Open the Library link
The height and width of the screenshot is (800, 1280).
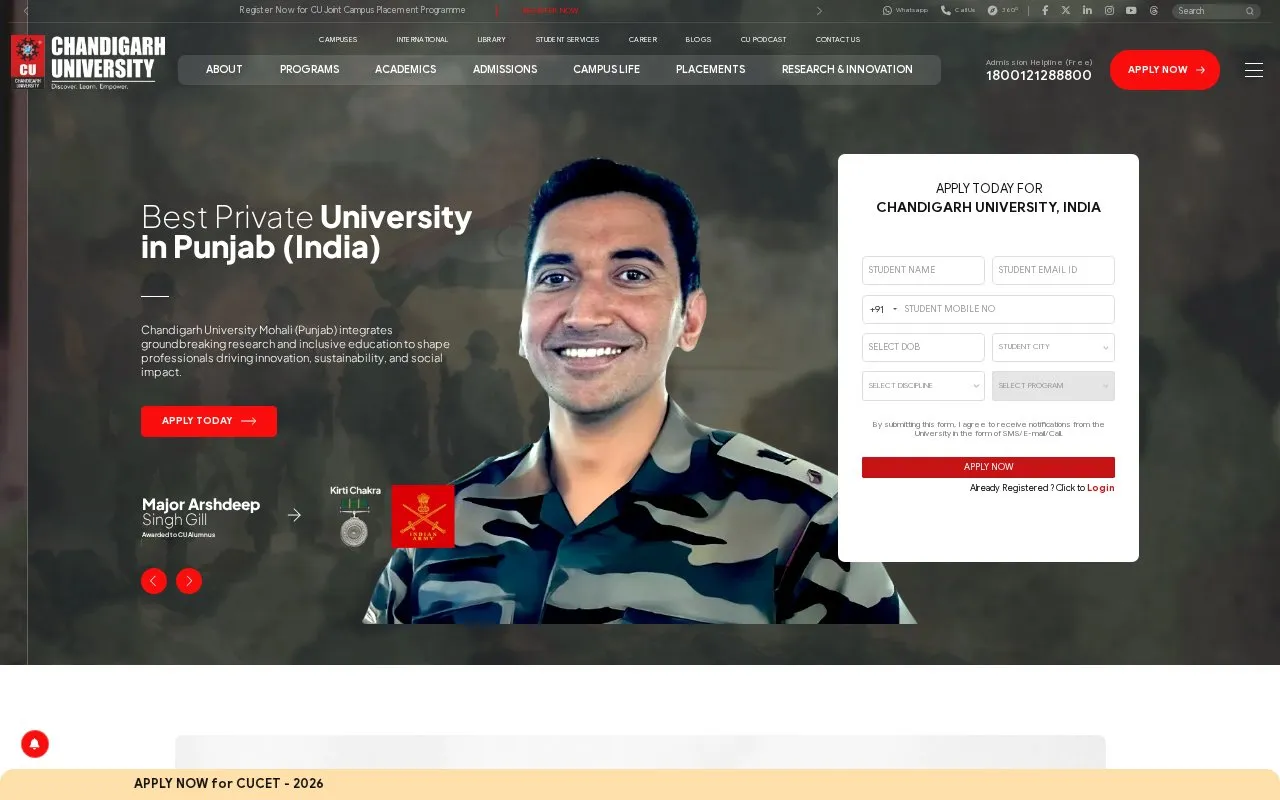coord(491,39)
